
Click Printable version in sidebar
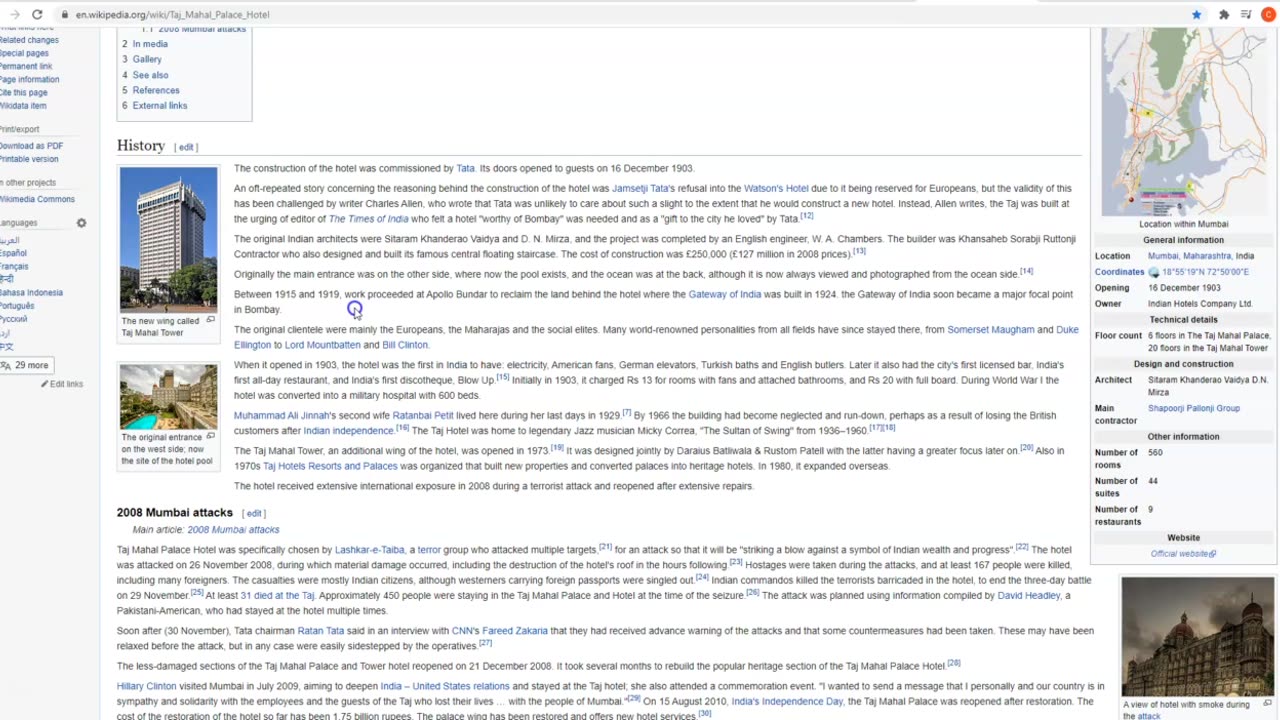(x=29, y=159)
